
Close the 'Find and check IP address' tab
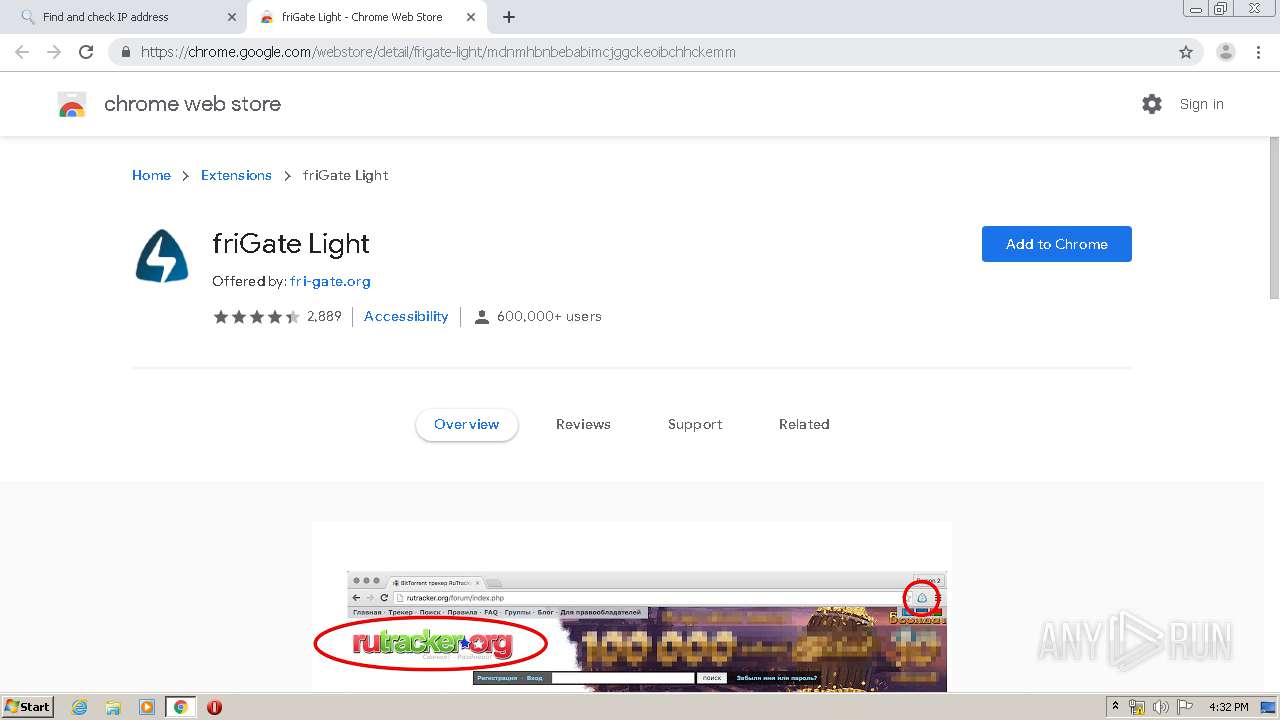tap(232, 17)
